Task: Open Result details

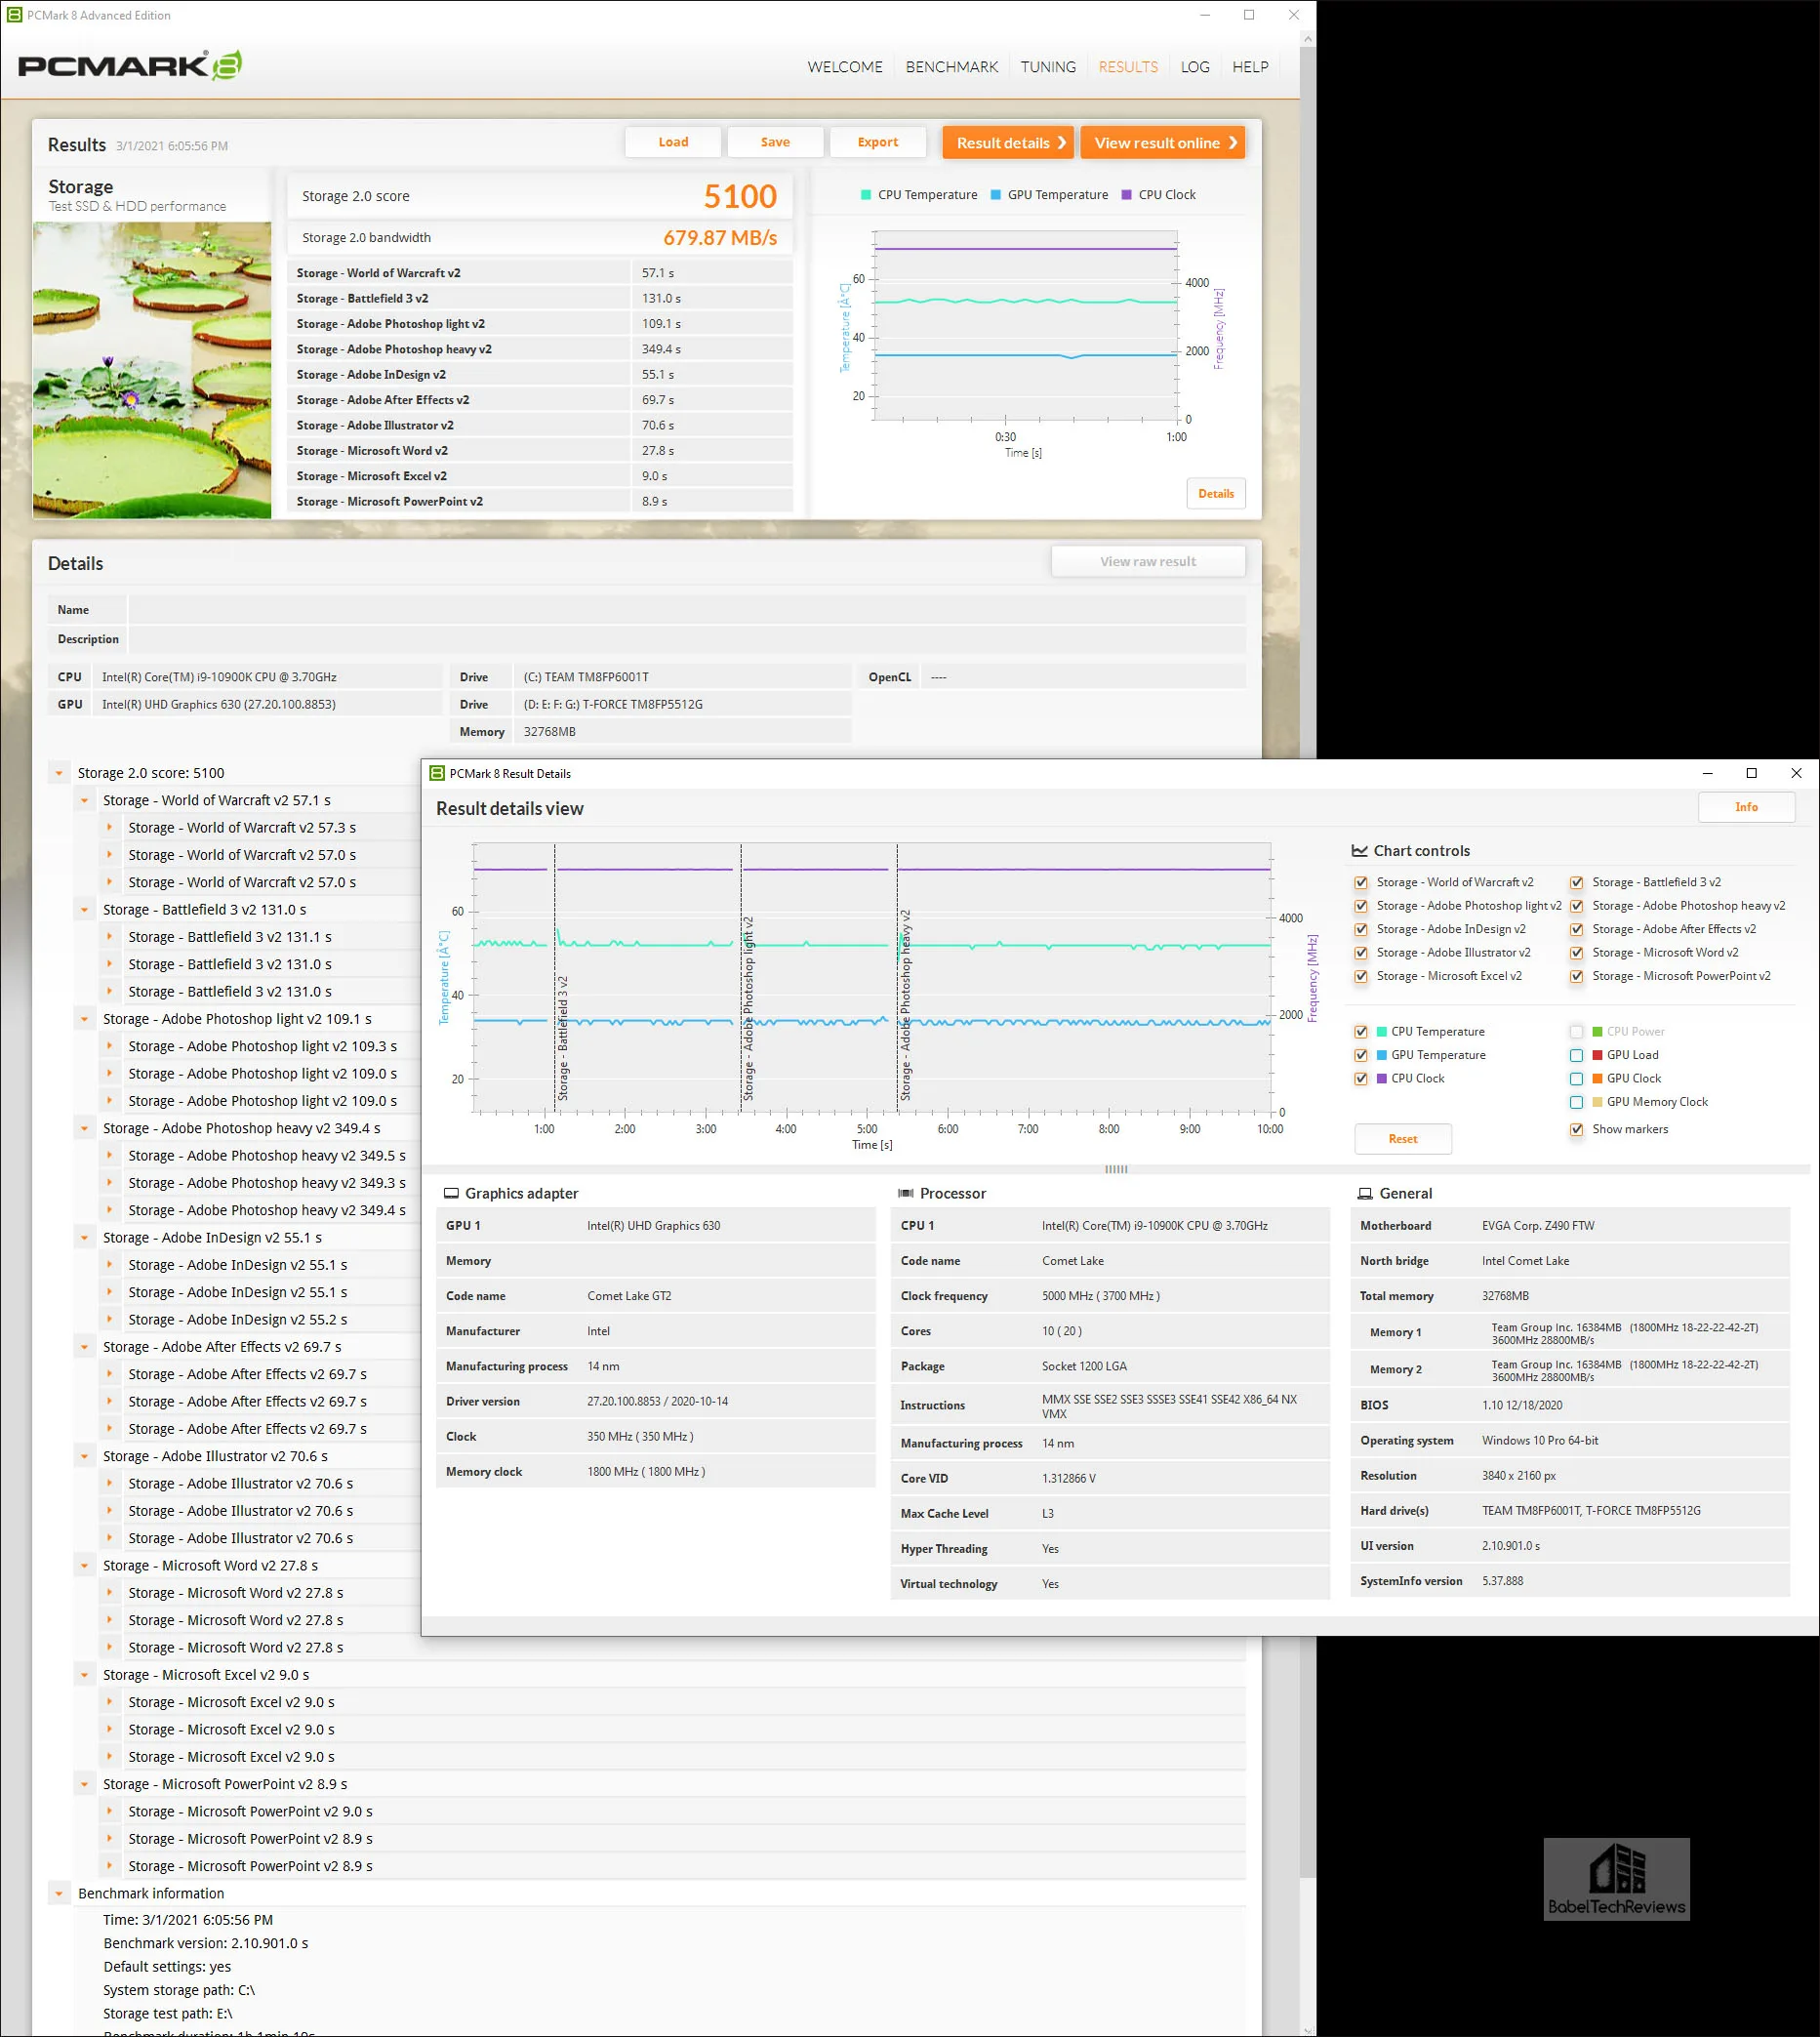Action: [1008, 143]
